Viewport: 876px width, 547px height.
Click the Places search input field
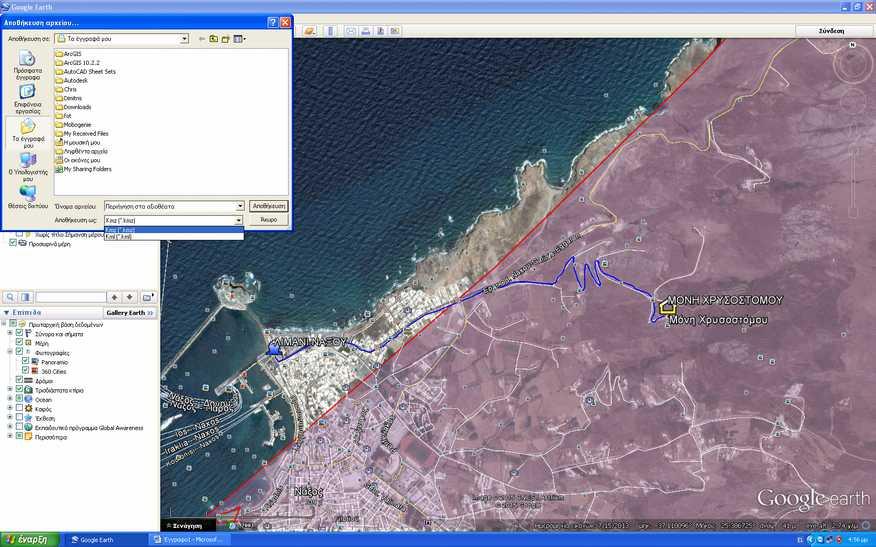[x=70, y=297]
